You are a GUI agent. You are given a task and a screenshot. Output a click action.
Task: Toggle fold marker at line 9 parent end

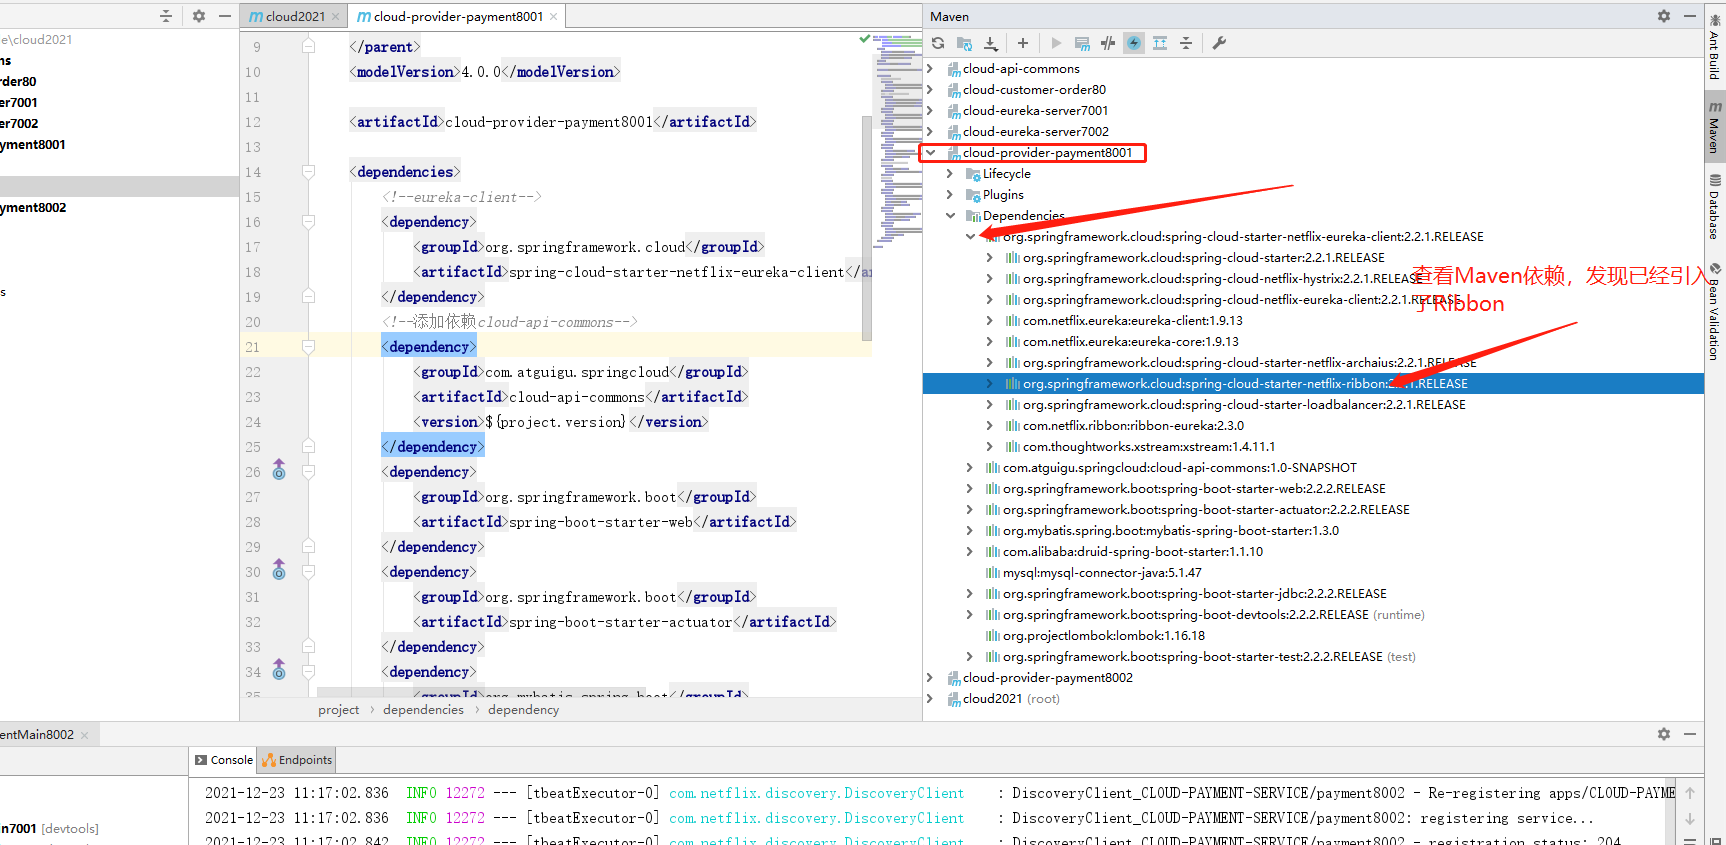pyautogui.click(x=308, y=46)
